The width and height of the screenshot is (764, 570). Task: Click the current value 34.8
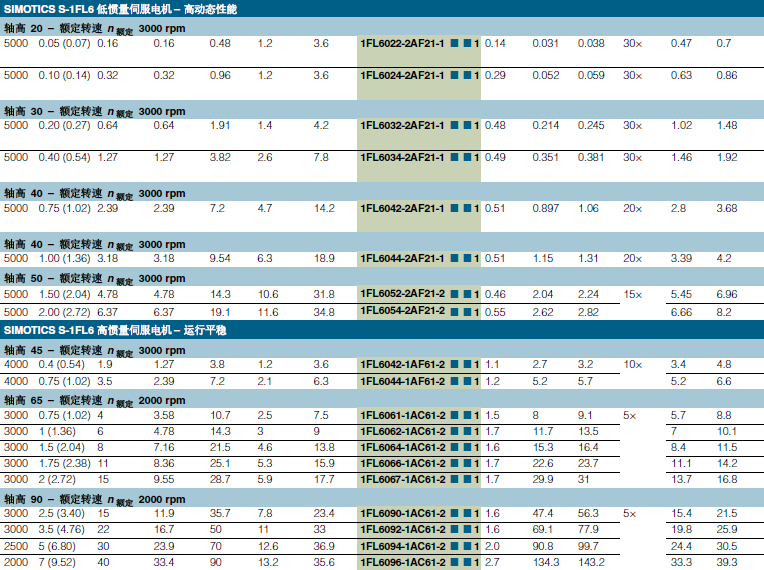click(324, 312)
